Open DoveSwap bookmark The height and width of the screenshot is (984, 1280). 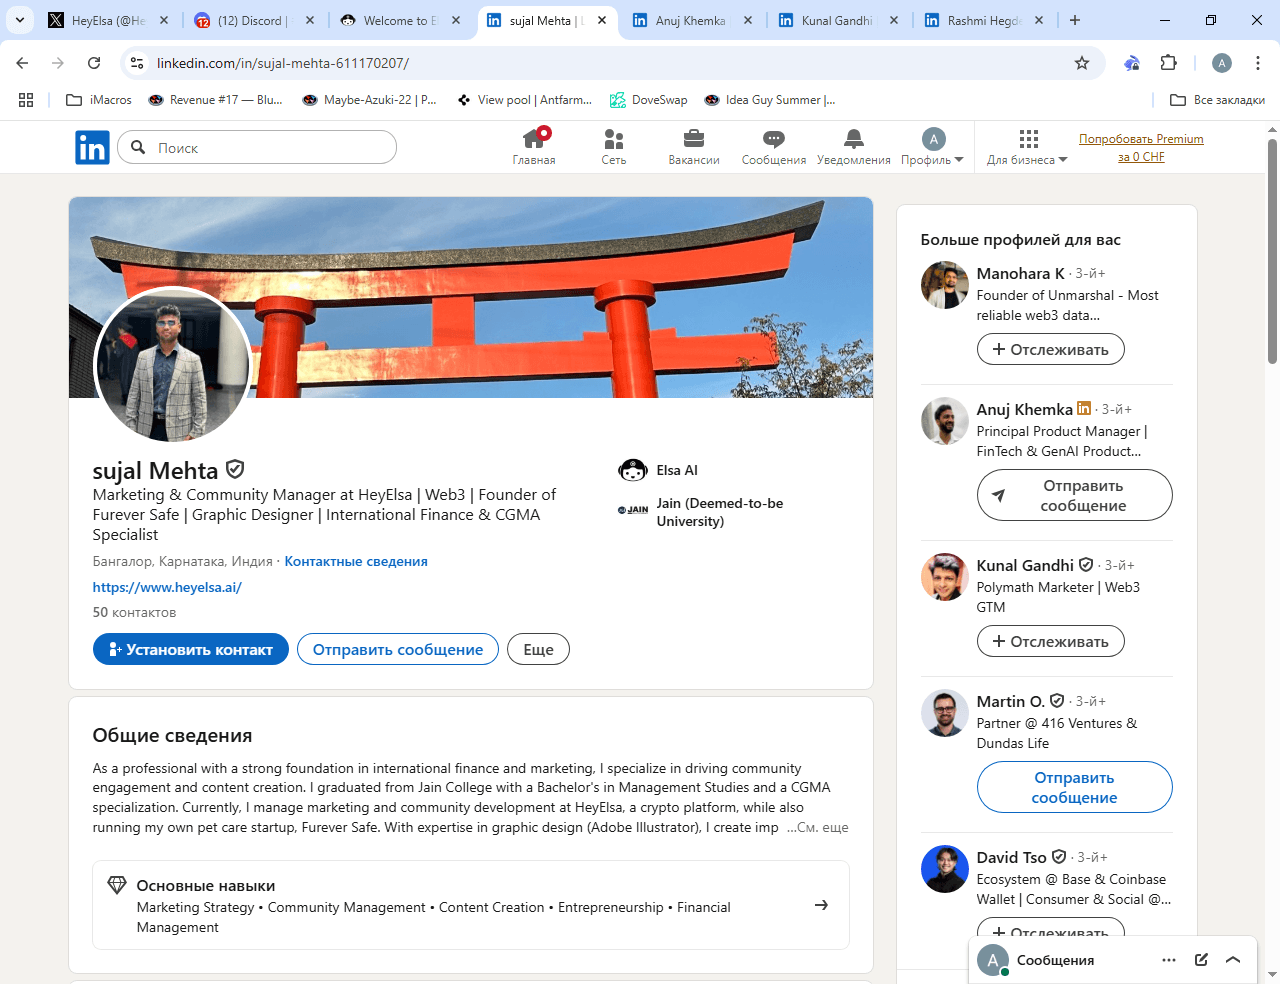(x=649, y=100)
